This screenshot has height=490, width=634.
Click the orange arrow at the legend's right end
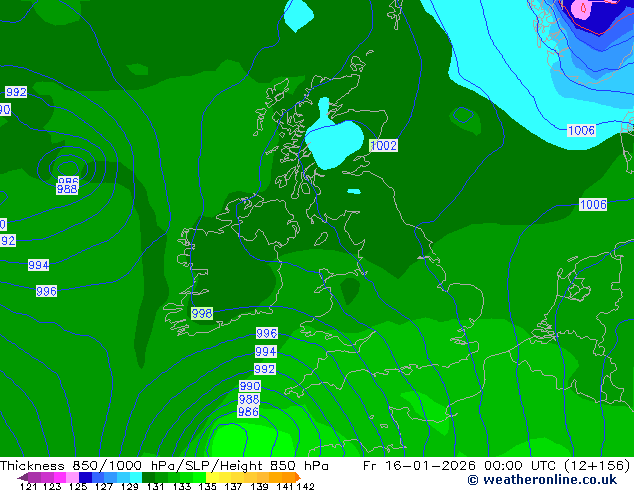[298, 477]
